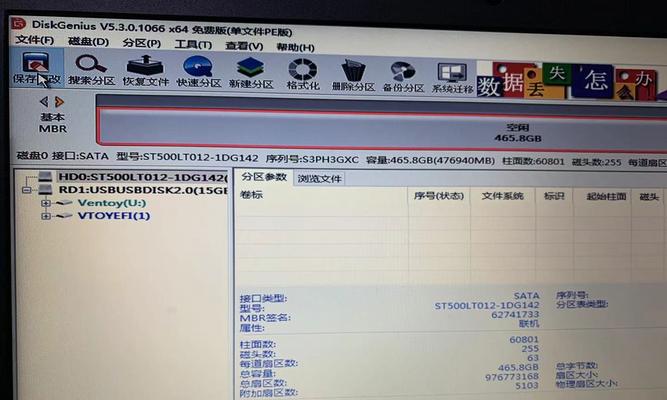Click Delete Partition (删除分区) icon
This screenshot has height=400, width=667.
click(353, 76)
